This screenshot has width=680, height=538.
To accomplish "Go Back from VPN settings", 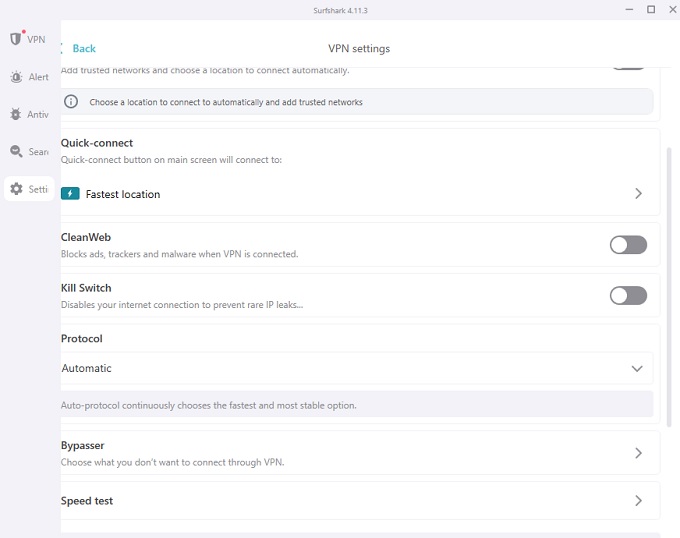I will coord(84,48).
